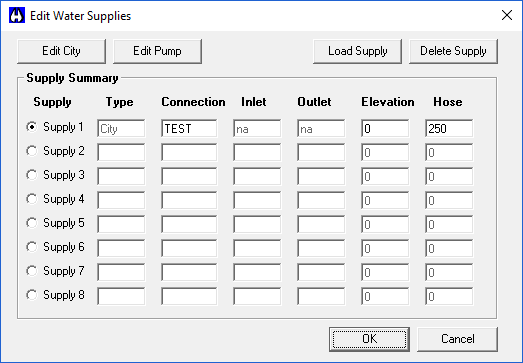523x363 pixels.
Task: Focus the Supply 1 Connection field with TEST
Action: [189, 128]
